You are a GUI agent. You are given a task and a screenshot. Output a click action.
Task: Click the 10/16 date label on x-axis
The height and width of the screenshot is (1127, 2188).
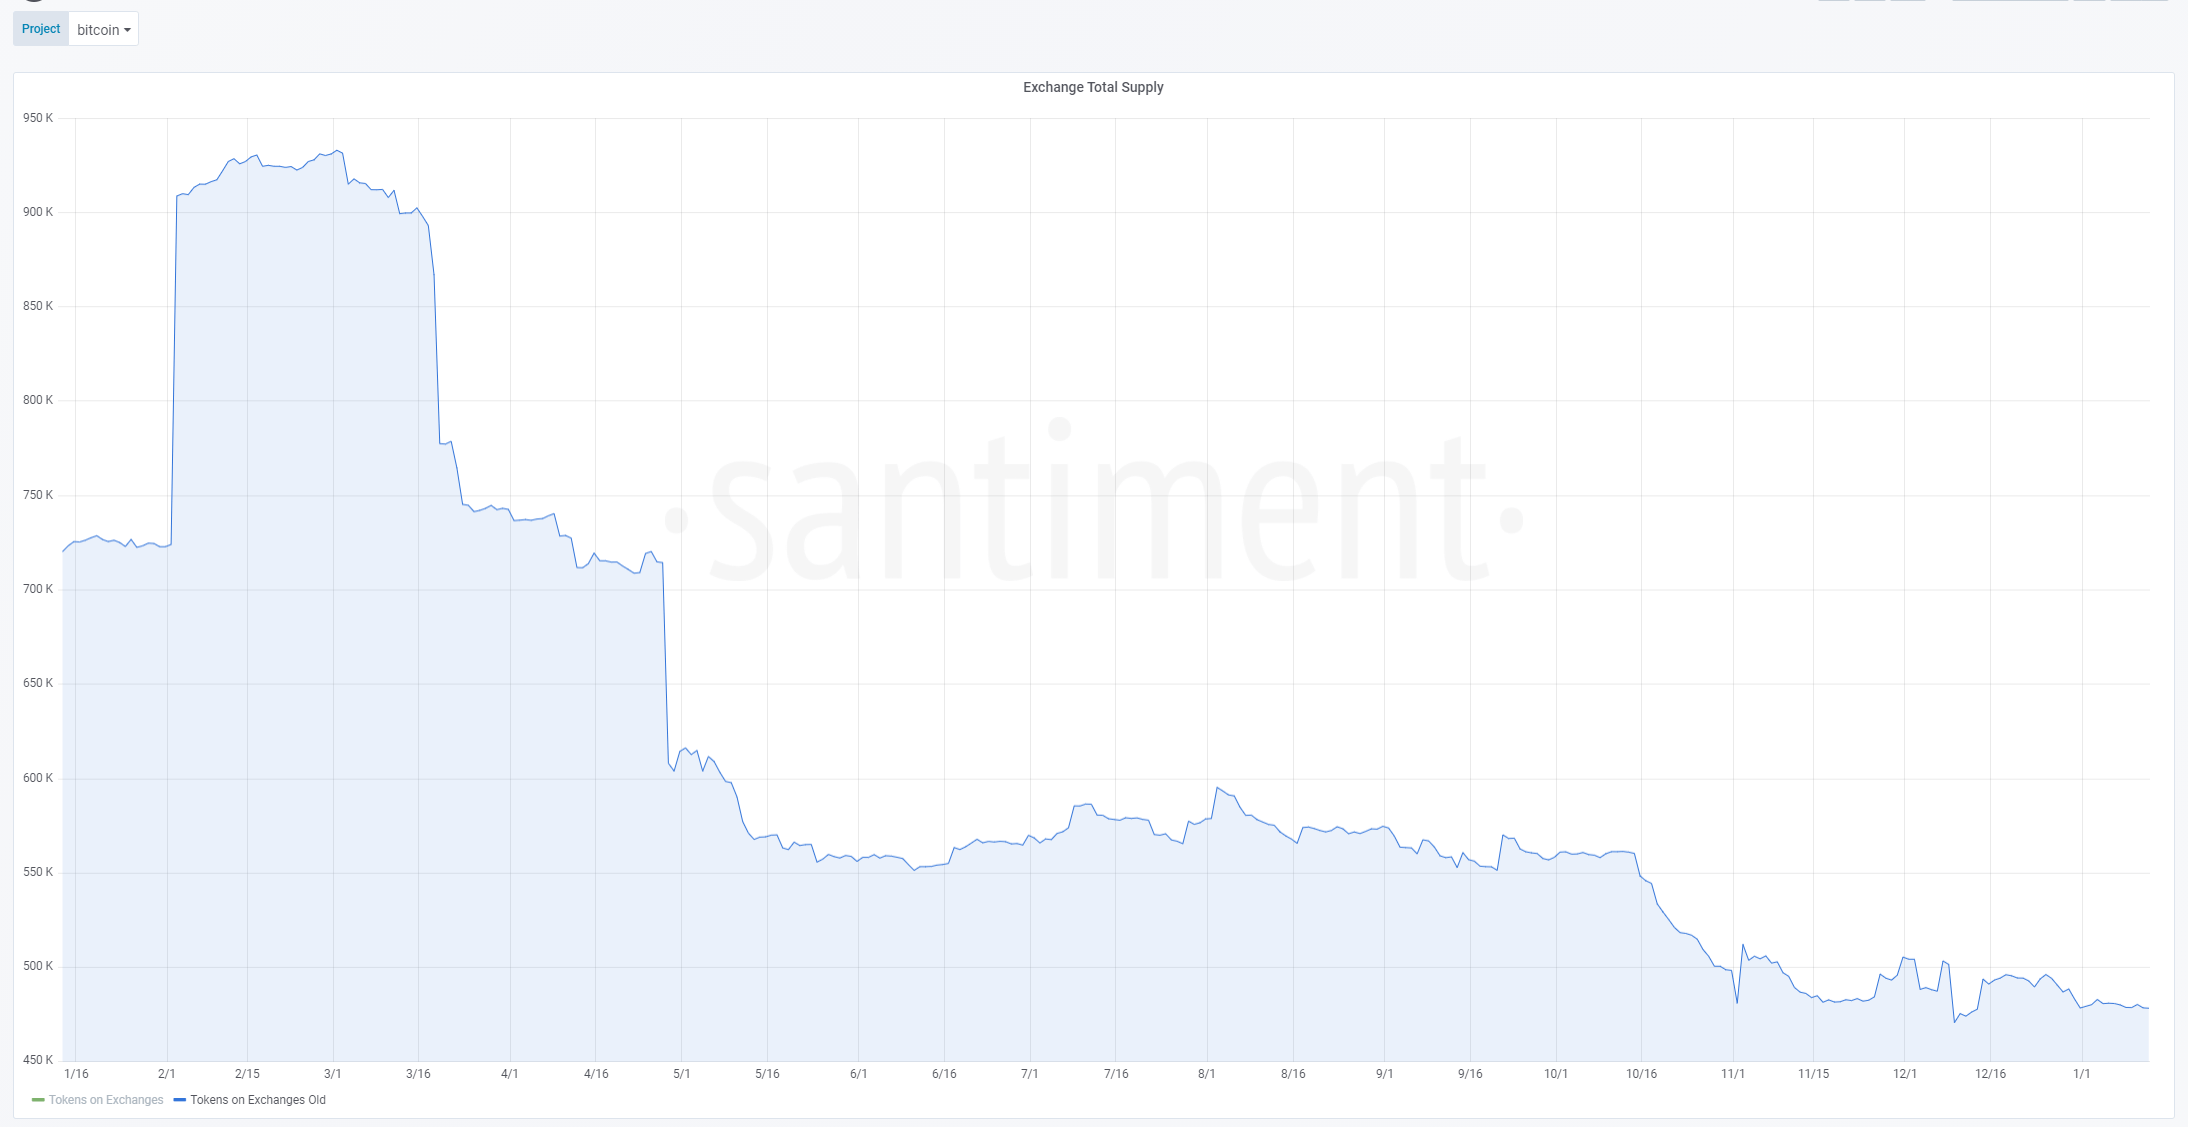click(x=1642, y=1074)
